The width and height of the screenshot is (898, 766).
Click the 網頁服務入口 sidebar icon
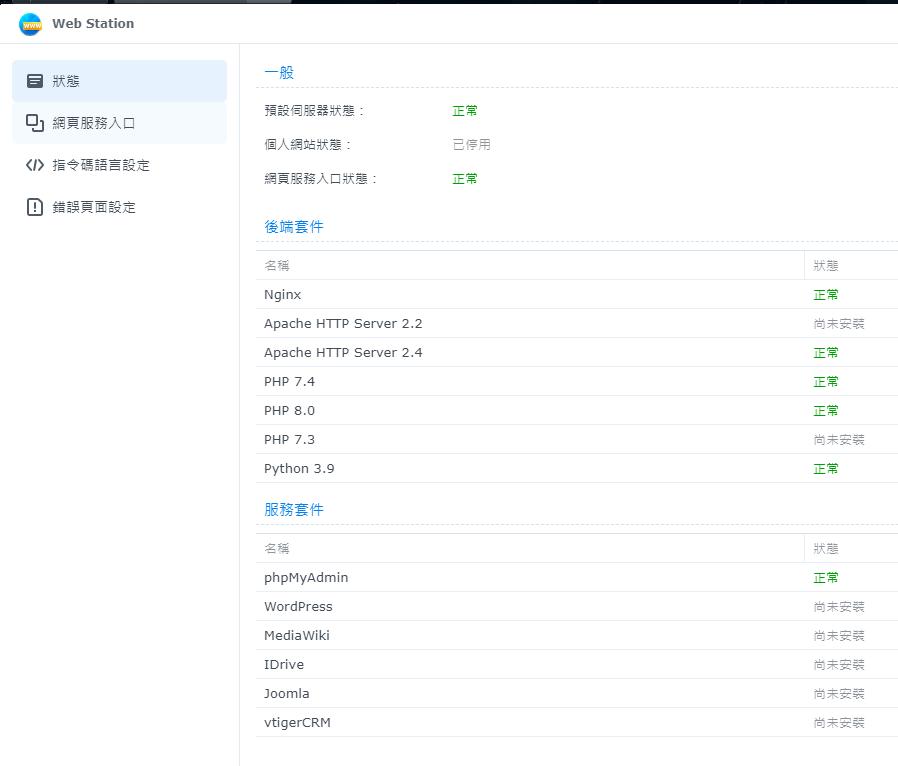[35, 123]
